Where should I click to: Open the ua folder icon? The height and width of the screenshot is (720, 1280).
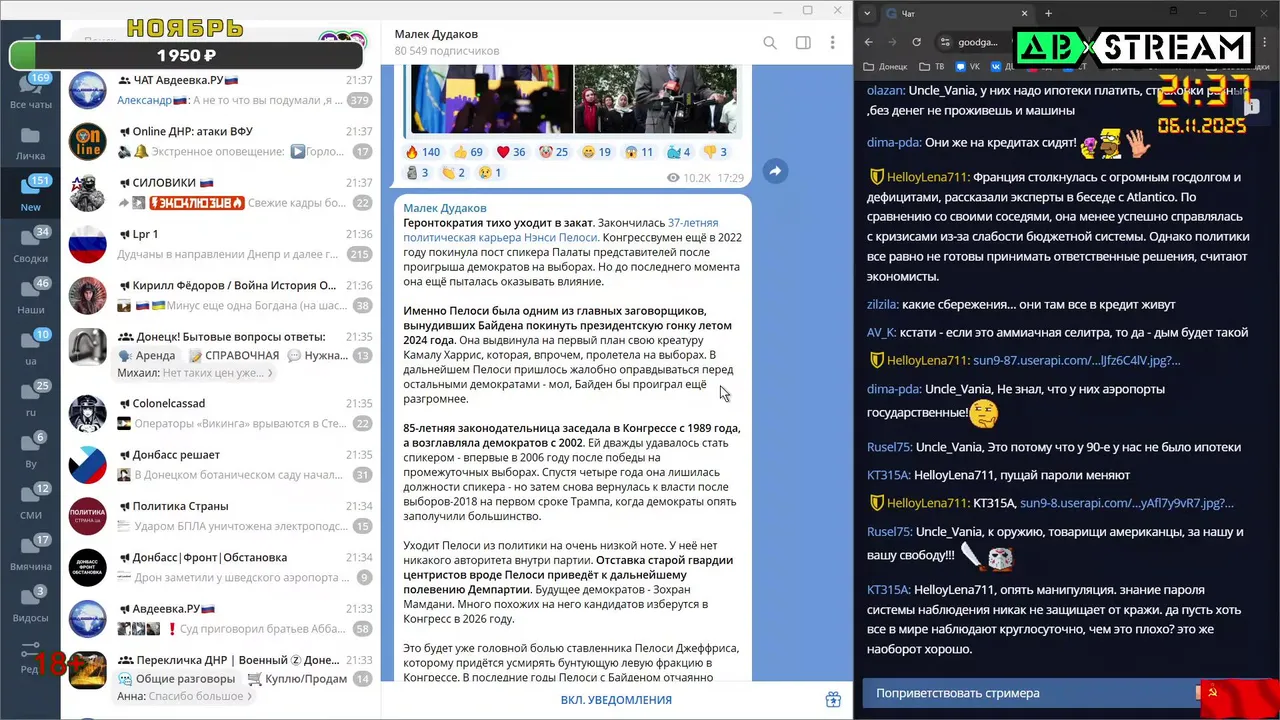(30, 348)
